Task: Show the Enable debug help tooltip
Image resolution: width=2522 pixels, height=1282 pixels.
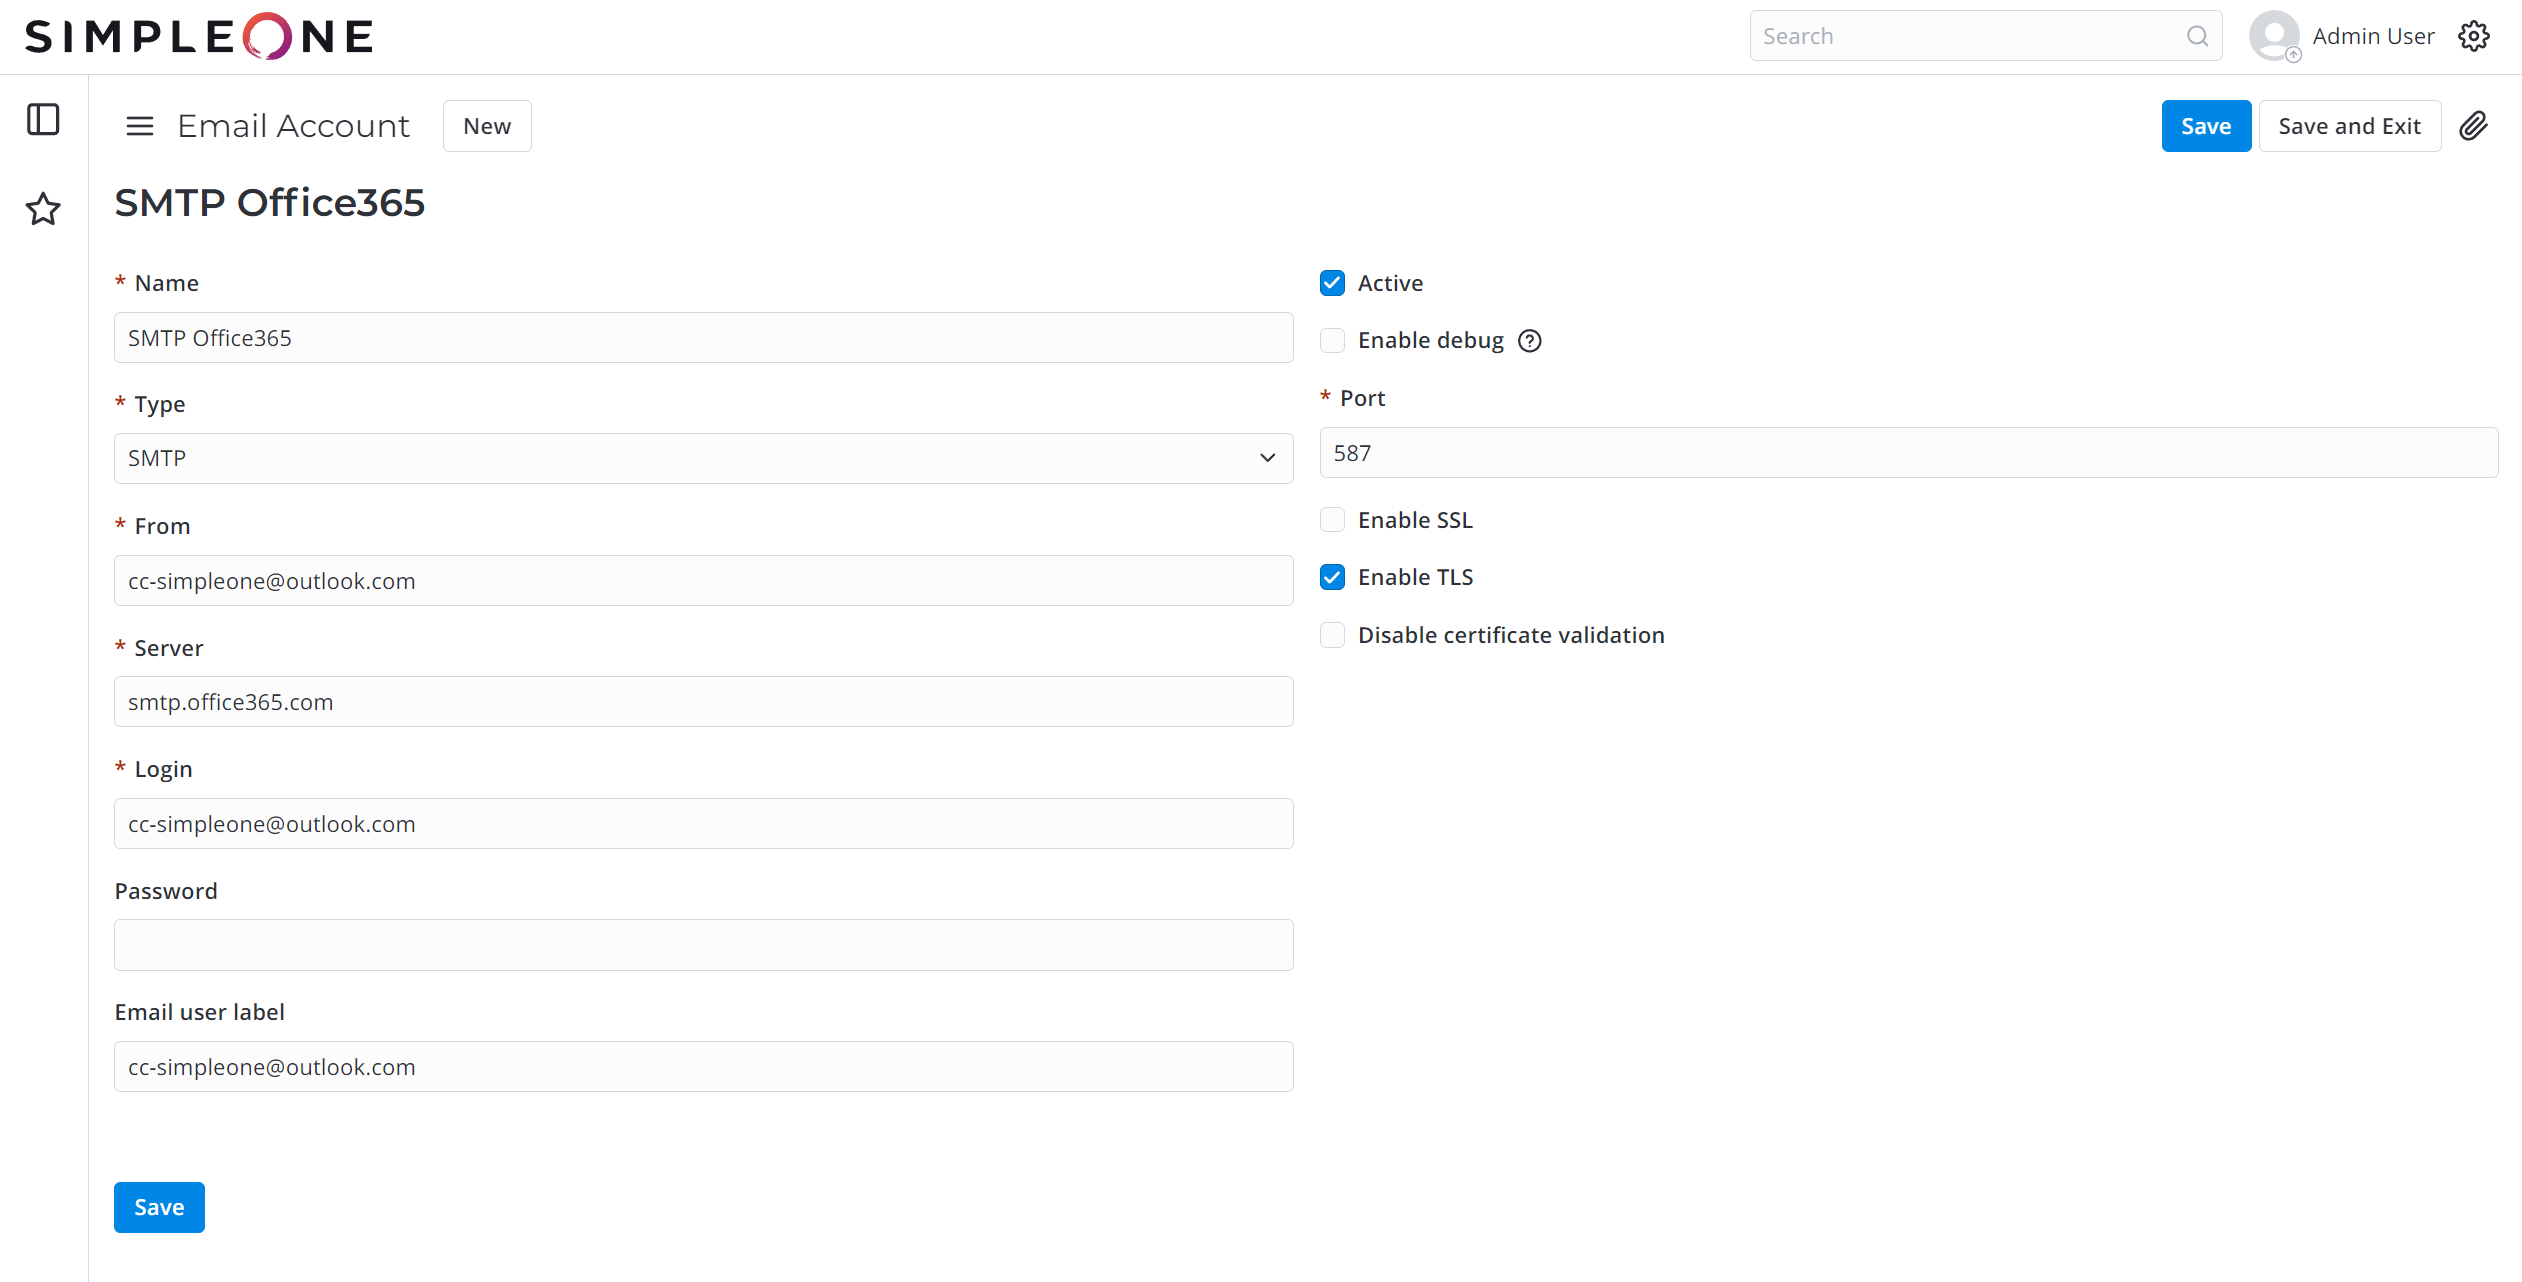Action: click(1529, 341)
